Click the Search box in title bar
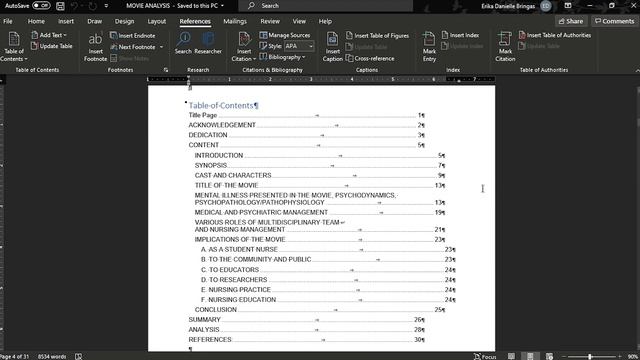 325,6
